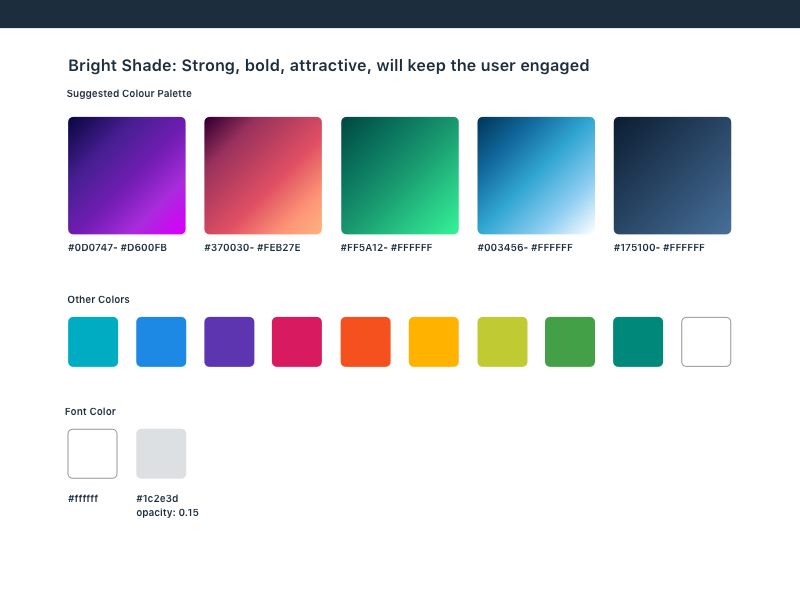Pick the lime green swatch
Image resolution: width=800 pixels, height=600 pixels.
tap(502, 342)
